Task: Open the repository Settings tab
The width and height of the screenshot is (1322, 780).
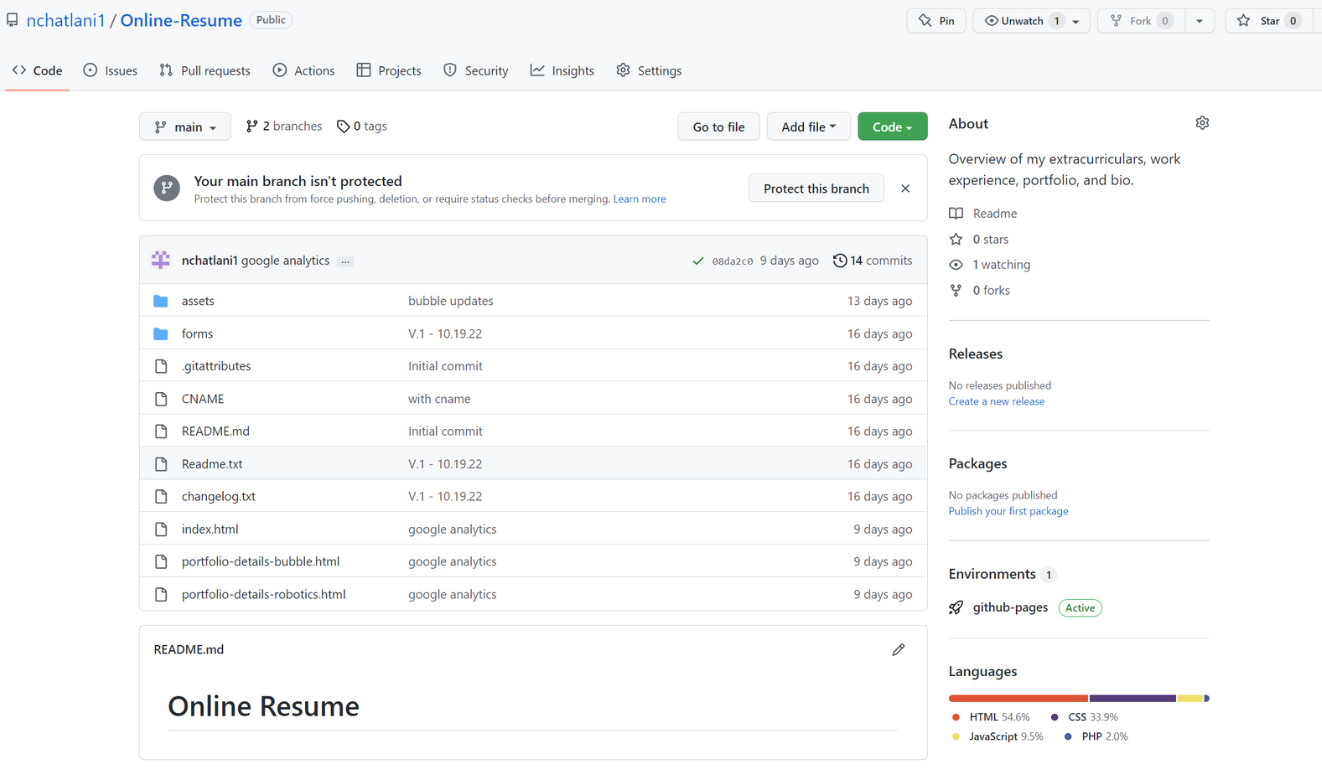Action: (x=649, y=71)
